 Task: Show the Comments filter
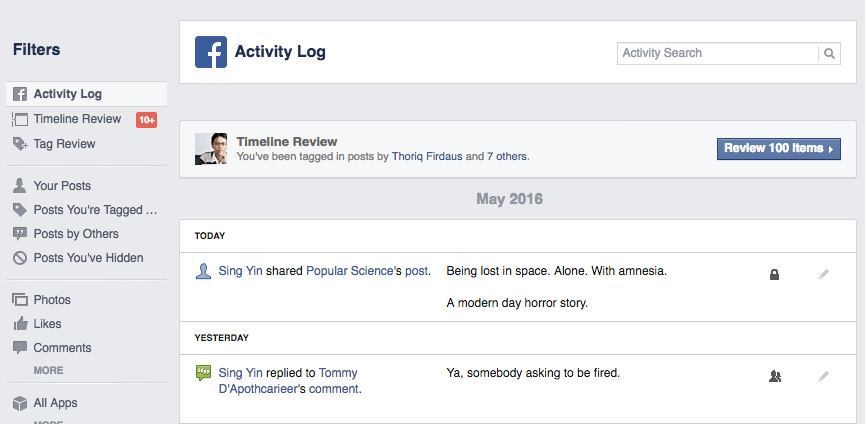62,348
